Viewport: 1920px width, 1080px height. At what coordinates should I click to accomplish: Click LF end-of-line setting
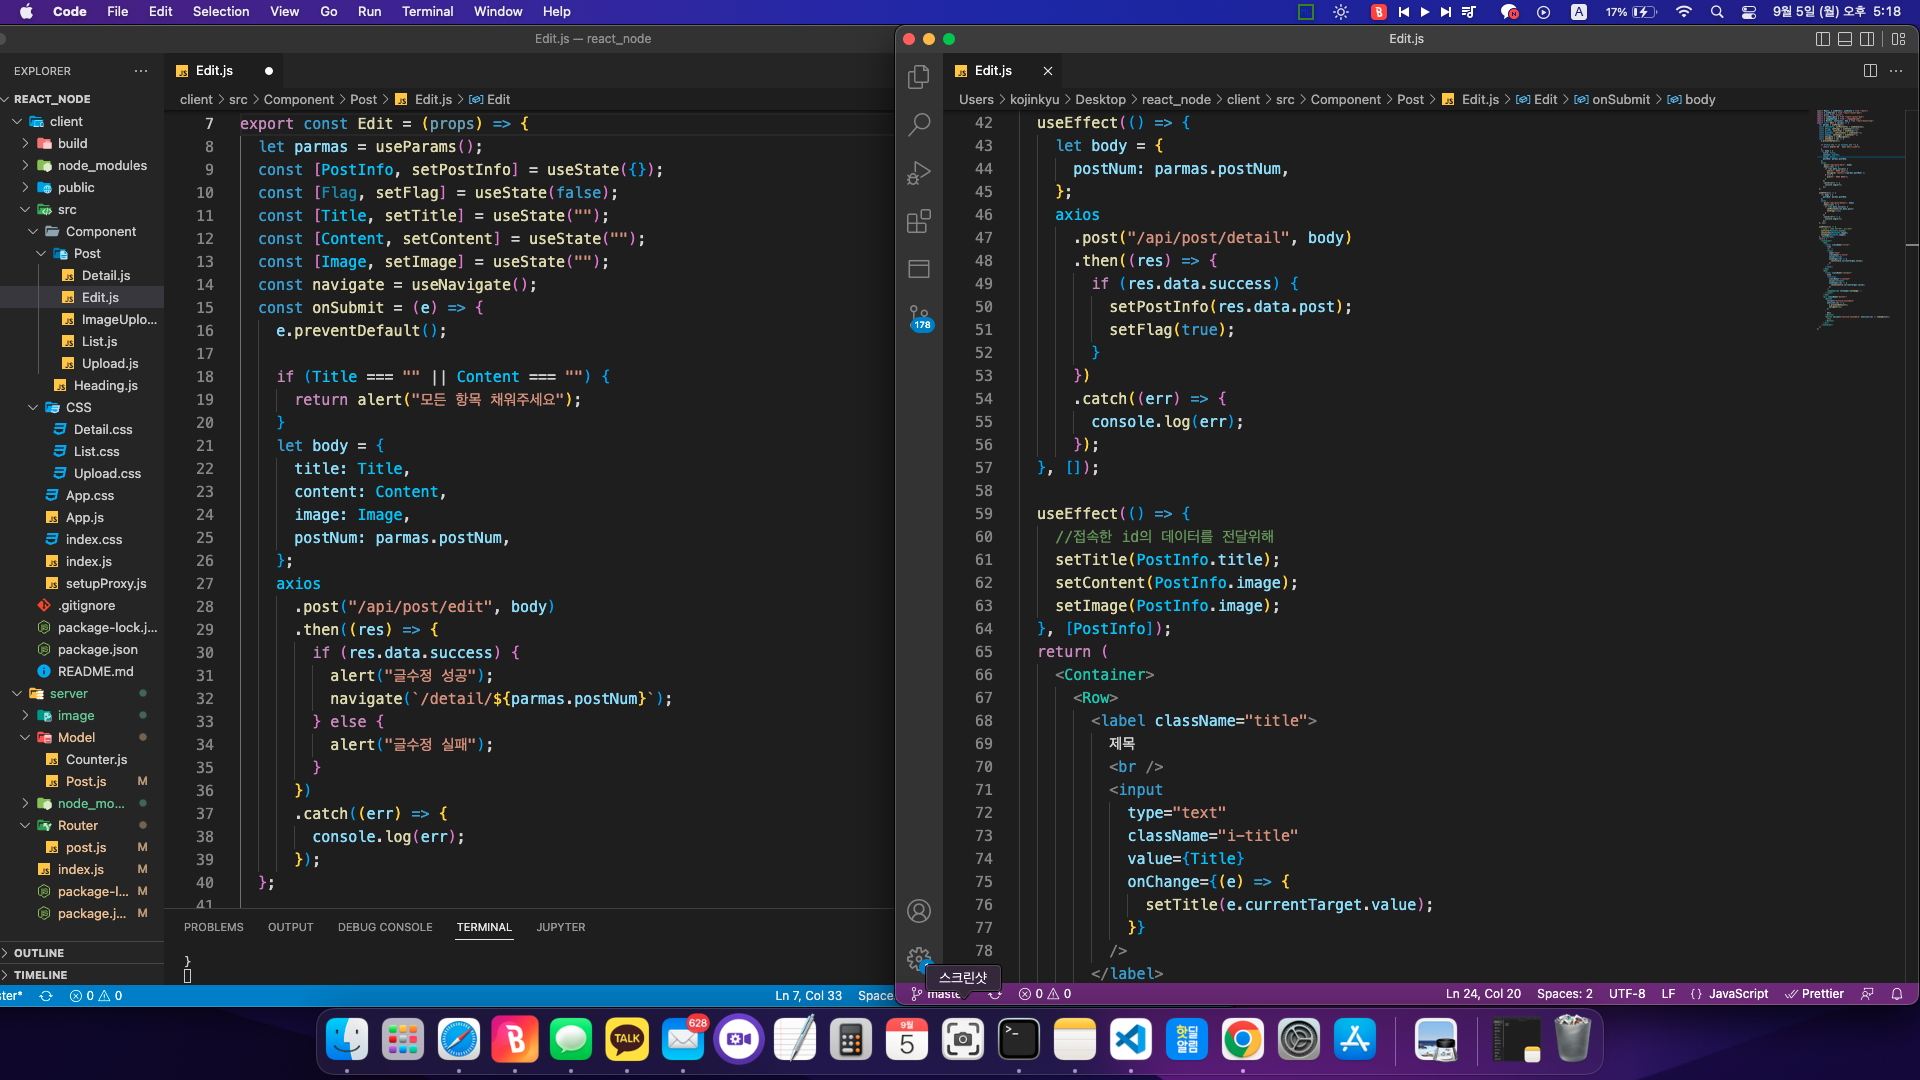click(1667, 994)
